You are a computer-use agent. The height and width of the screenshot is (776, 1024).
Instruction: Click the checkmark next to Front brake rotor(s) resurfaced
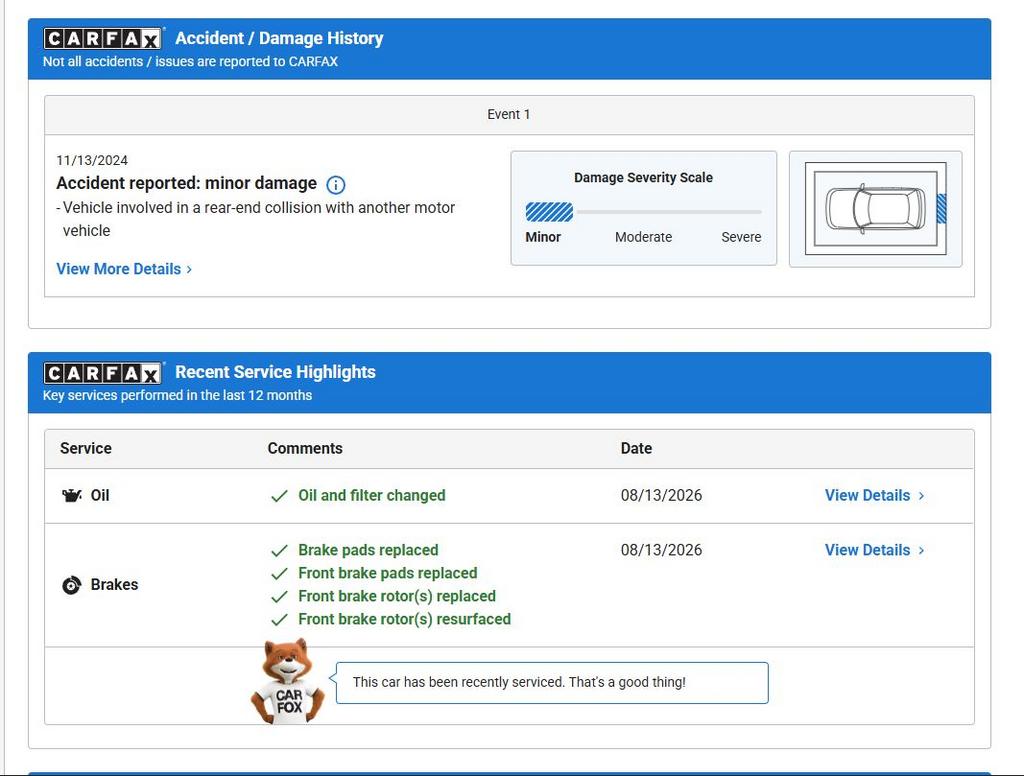tap(279, 619)
